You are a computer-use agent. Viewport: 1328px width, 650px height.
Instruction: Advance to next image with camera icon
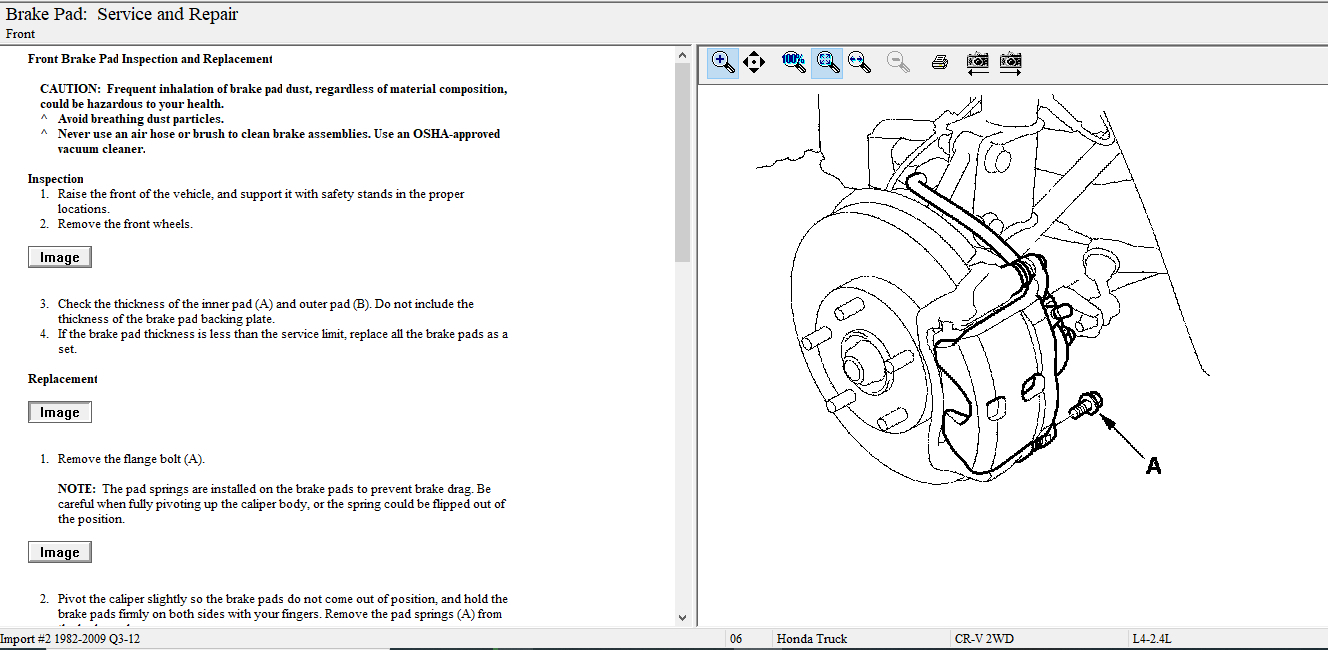[1011, 62]
